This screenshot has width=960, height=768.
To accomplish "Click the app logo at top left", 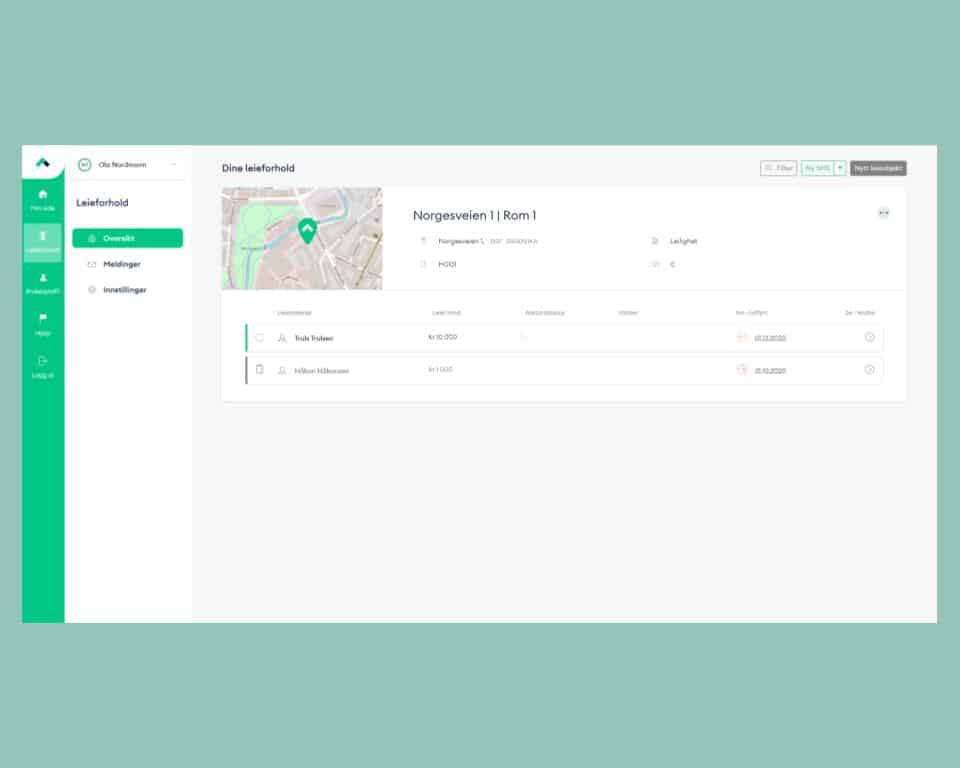I will point(42,163).
